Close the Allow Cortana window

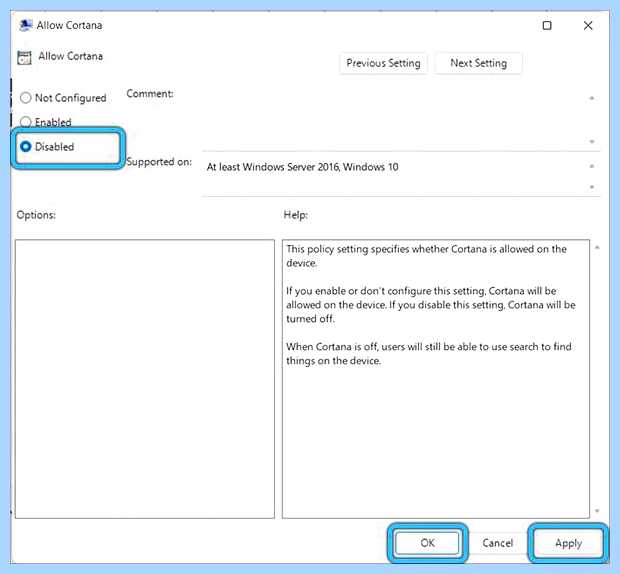coord(588,26)
